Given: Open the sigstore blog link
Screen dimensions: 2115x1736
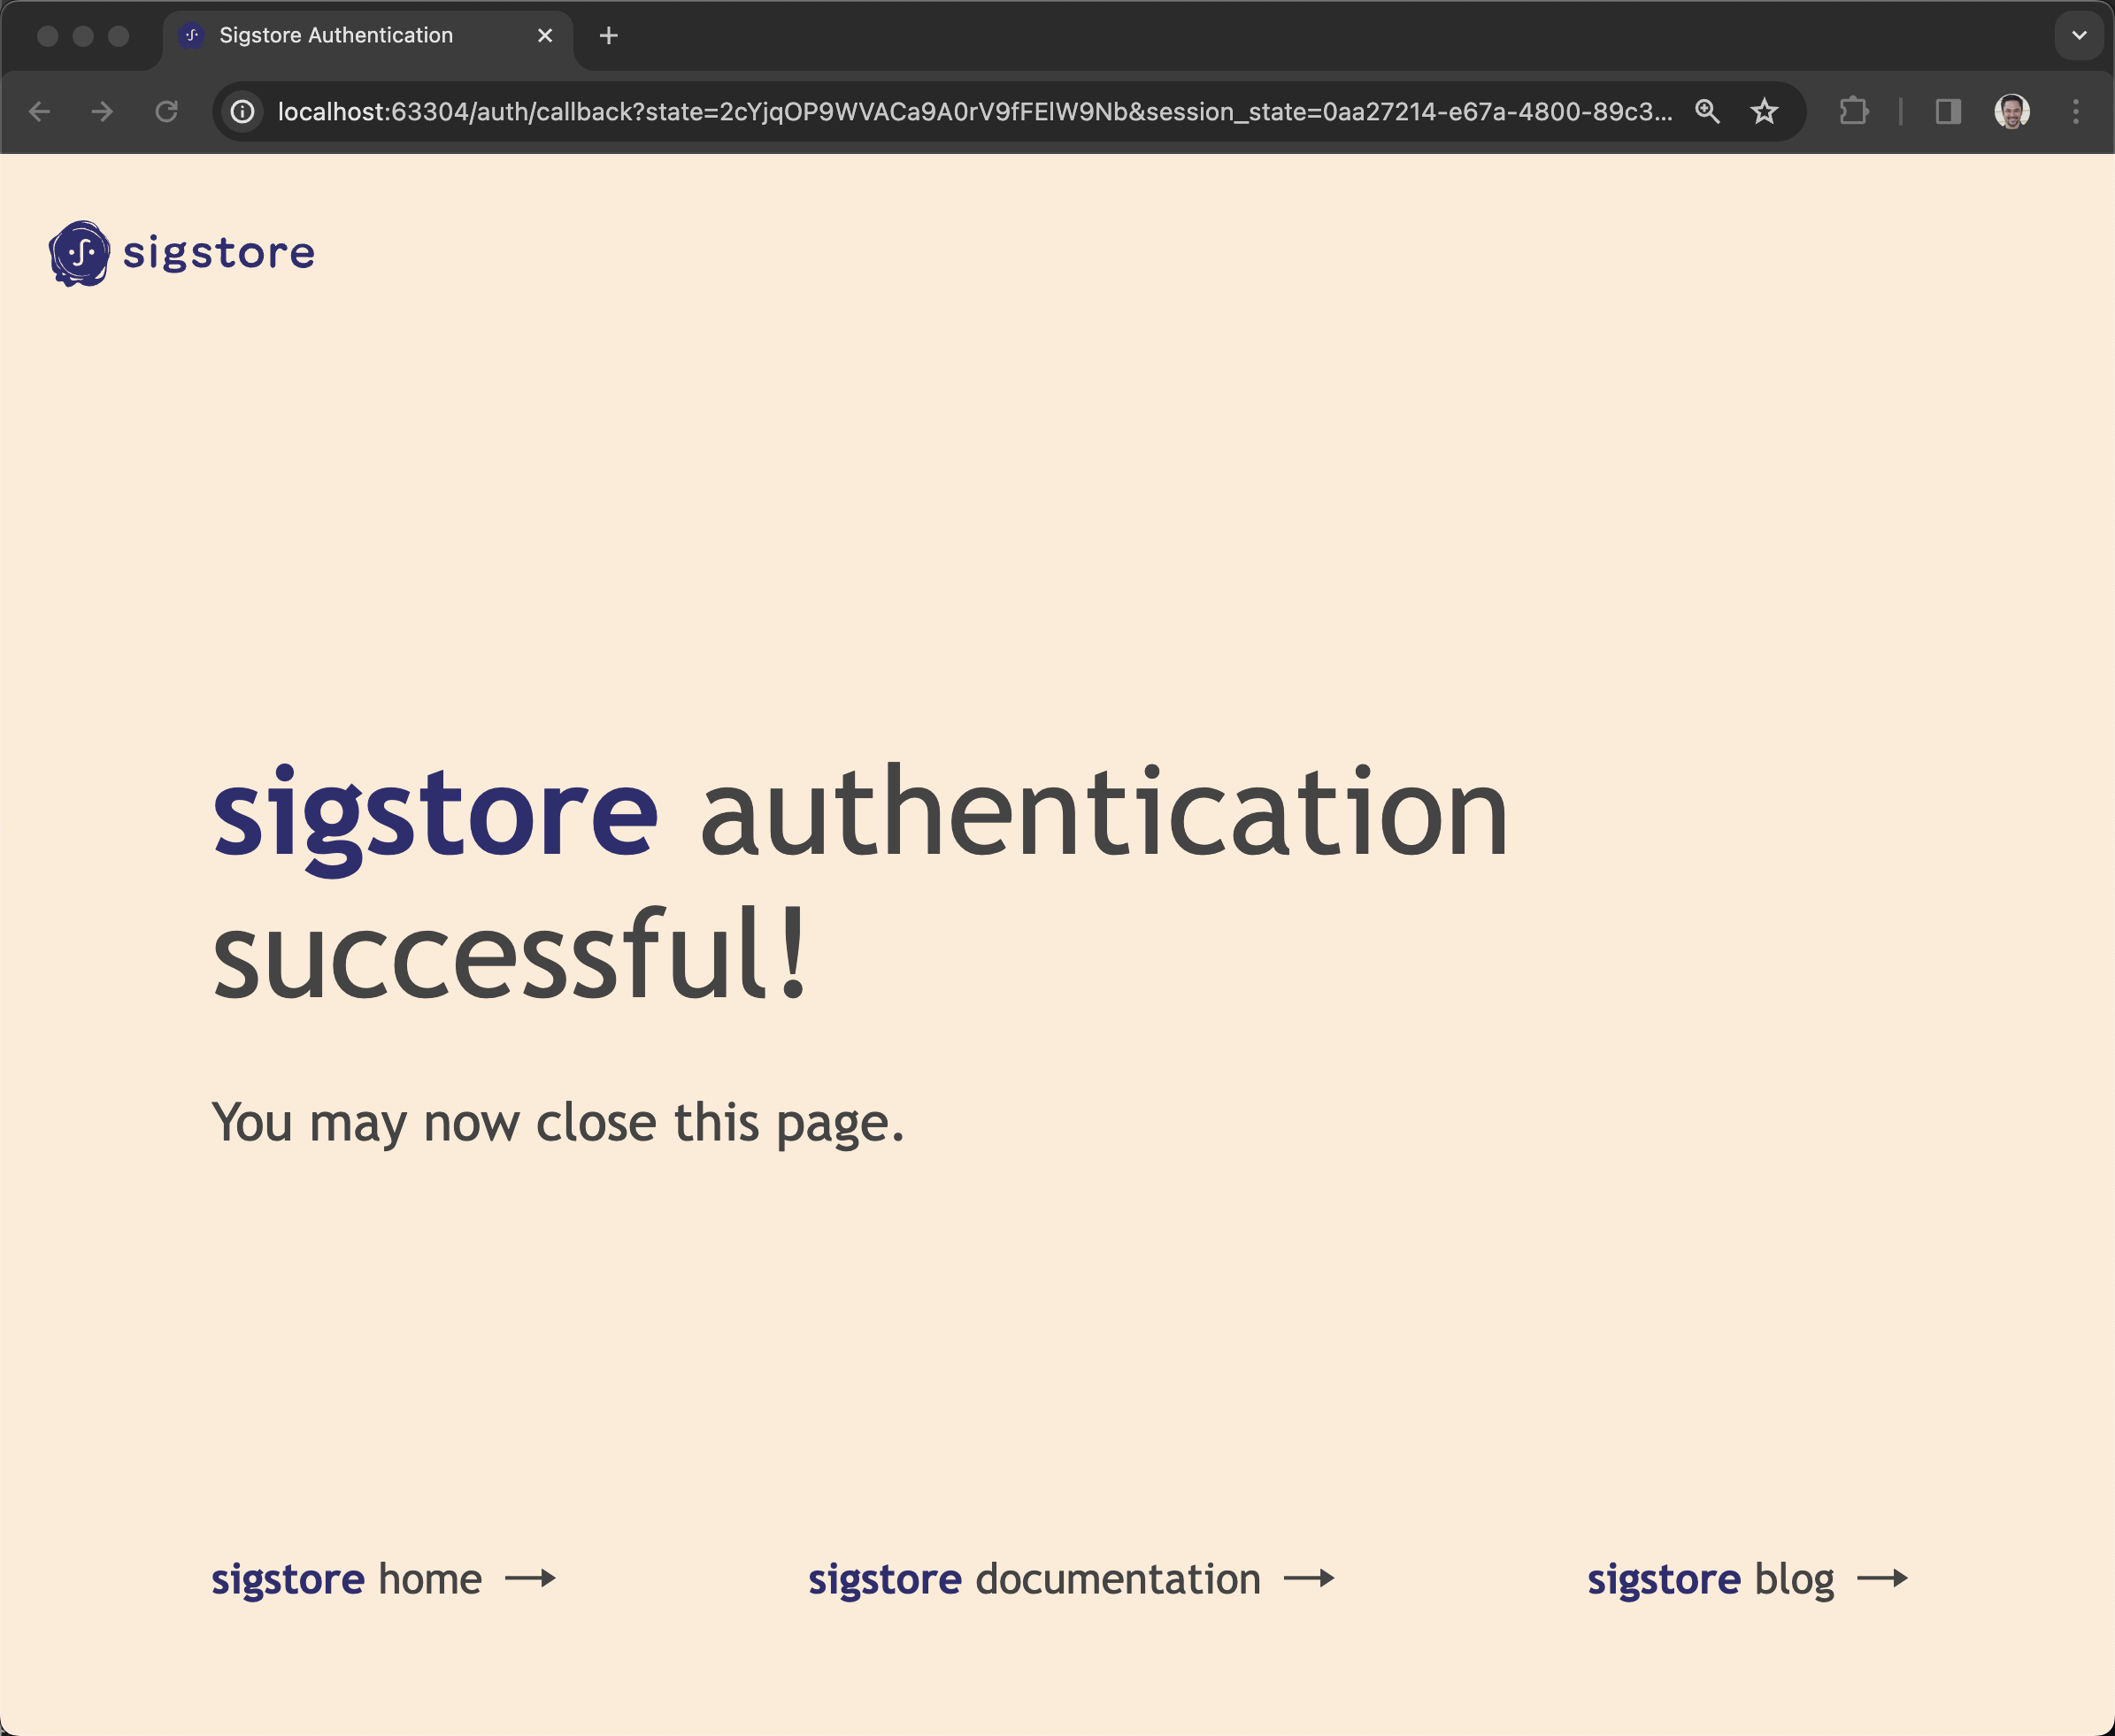Looking at the screenshot, I should click(x=1710, y=1579).
